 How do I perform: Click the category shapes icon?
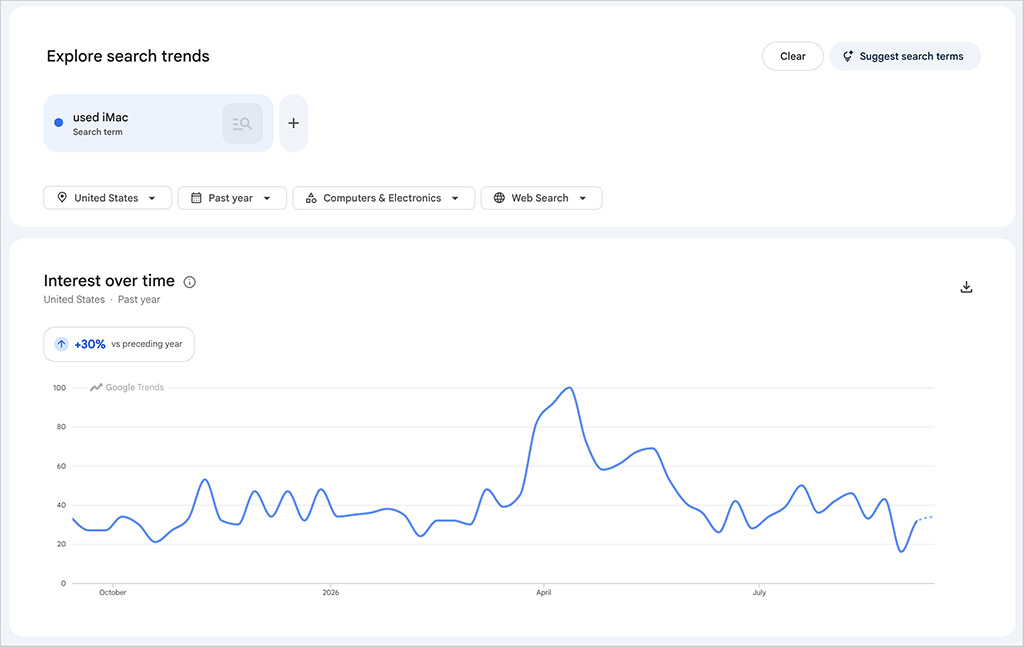point(311,198)
